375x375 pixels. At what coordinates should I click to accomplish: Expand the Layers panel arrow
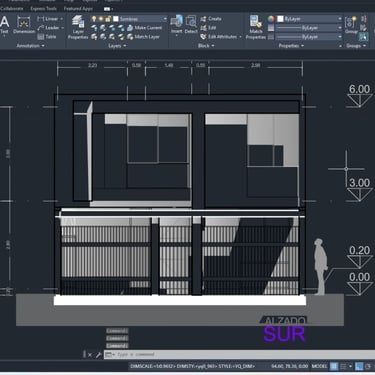click(125, 46)
